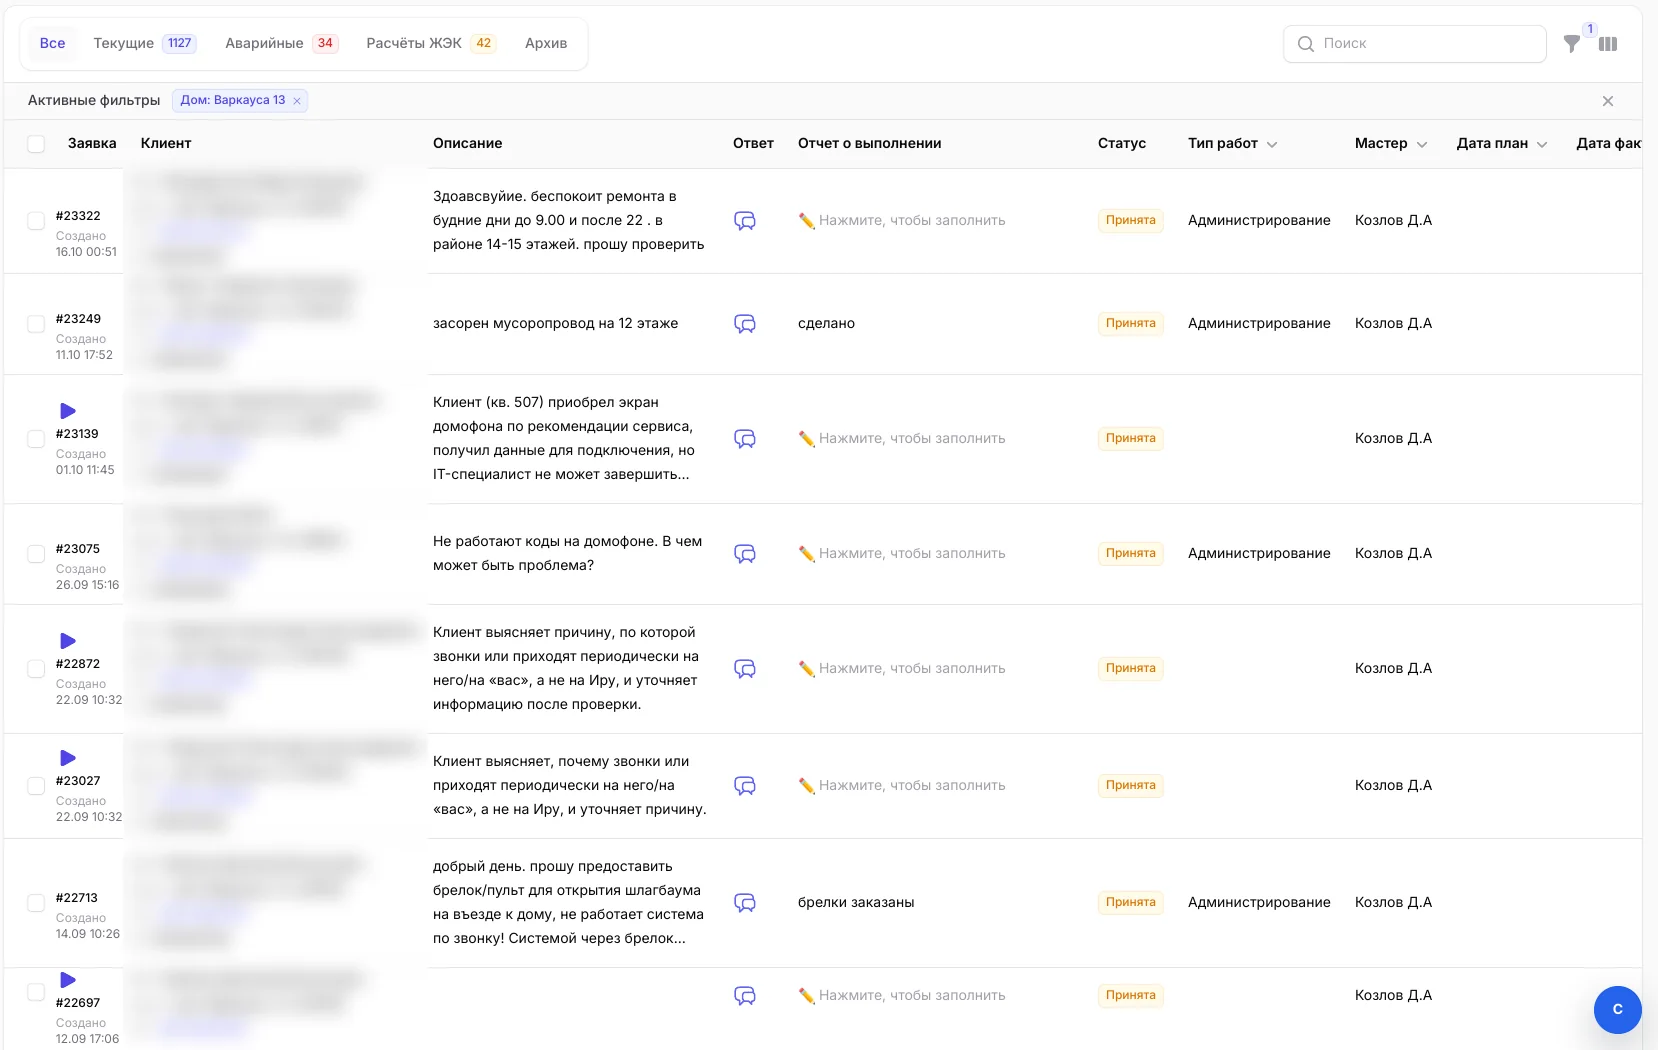Check the box for request #23322
This screenshot has height=1050, width=1658.
[36, 221]
